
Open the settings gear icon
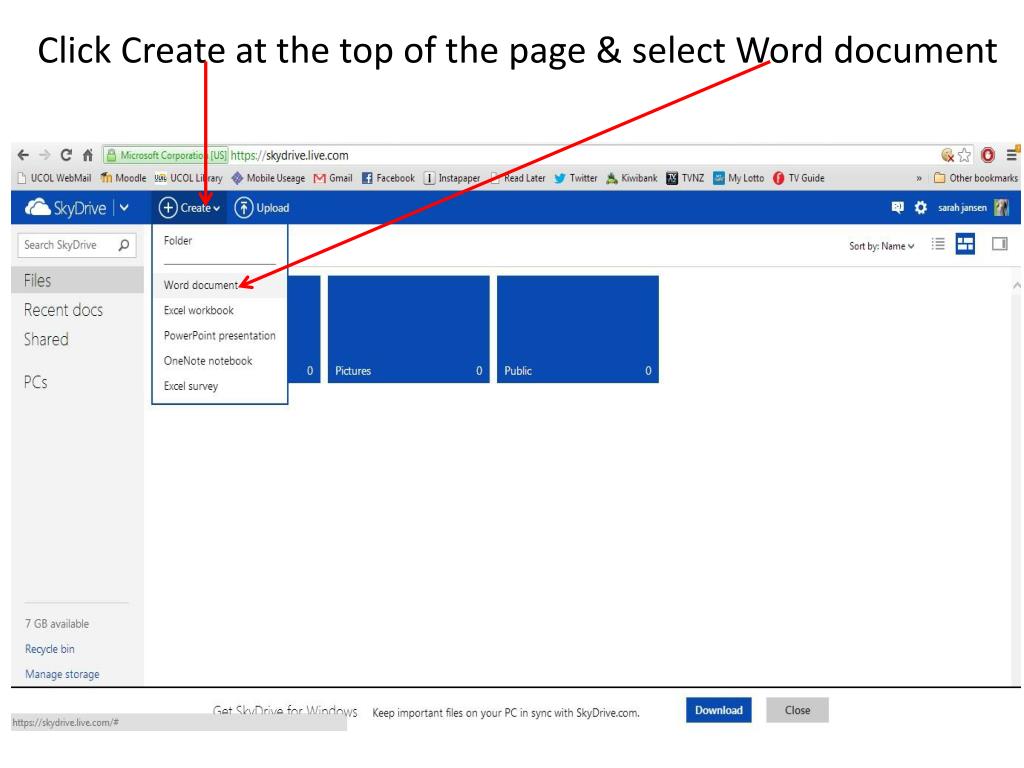pyautogui.click(x=921, y=208)
